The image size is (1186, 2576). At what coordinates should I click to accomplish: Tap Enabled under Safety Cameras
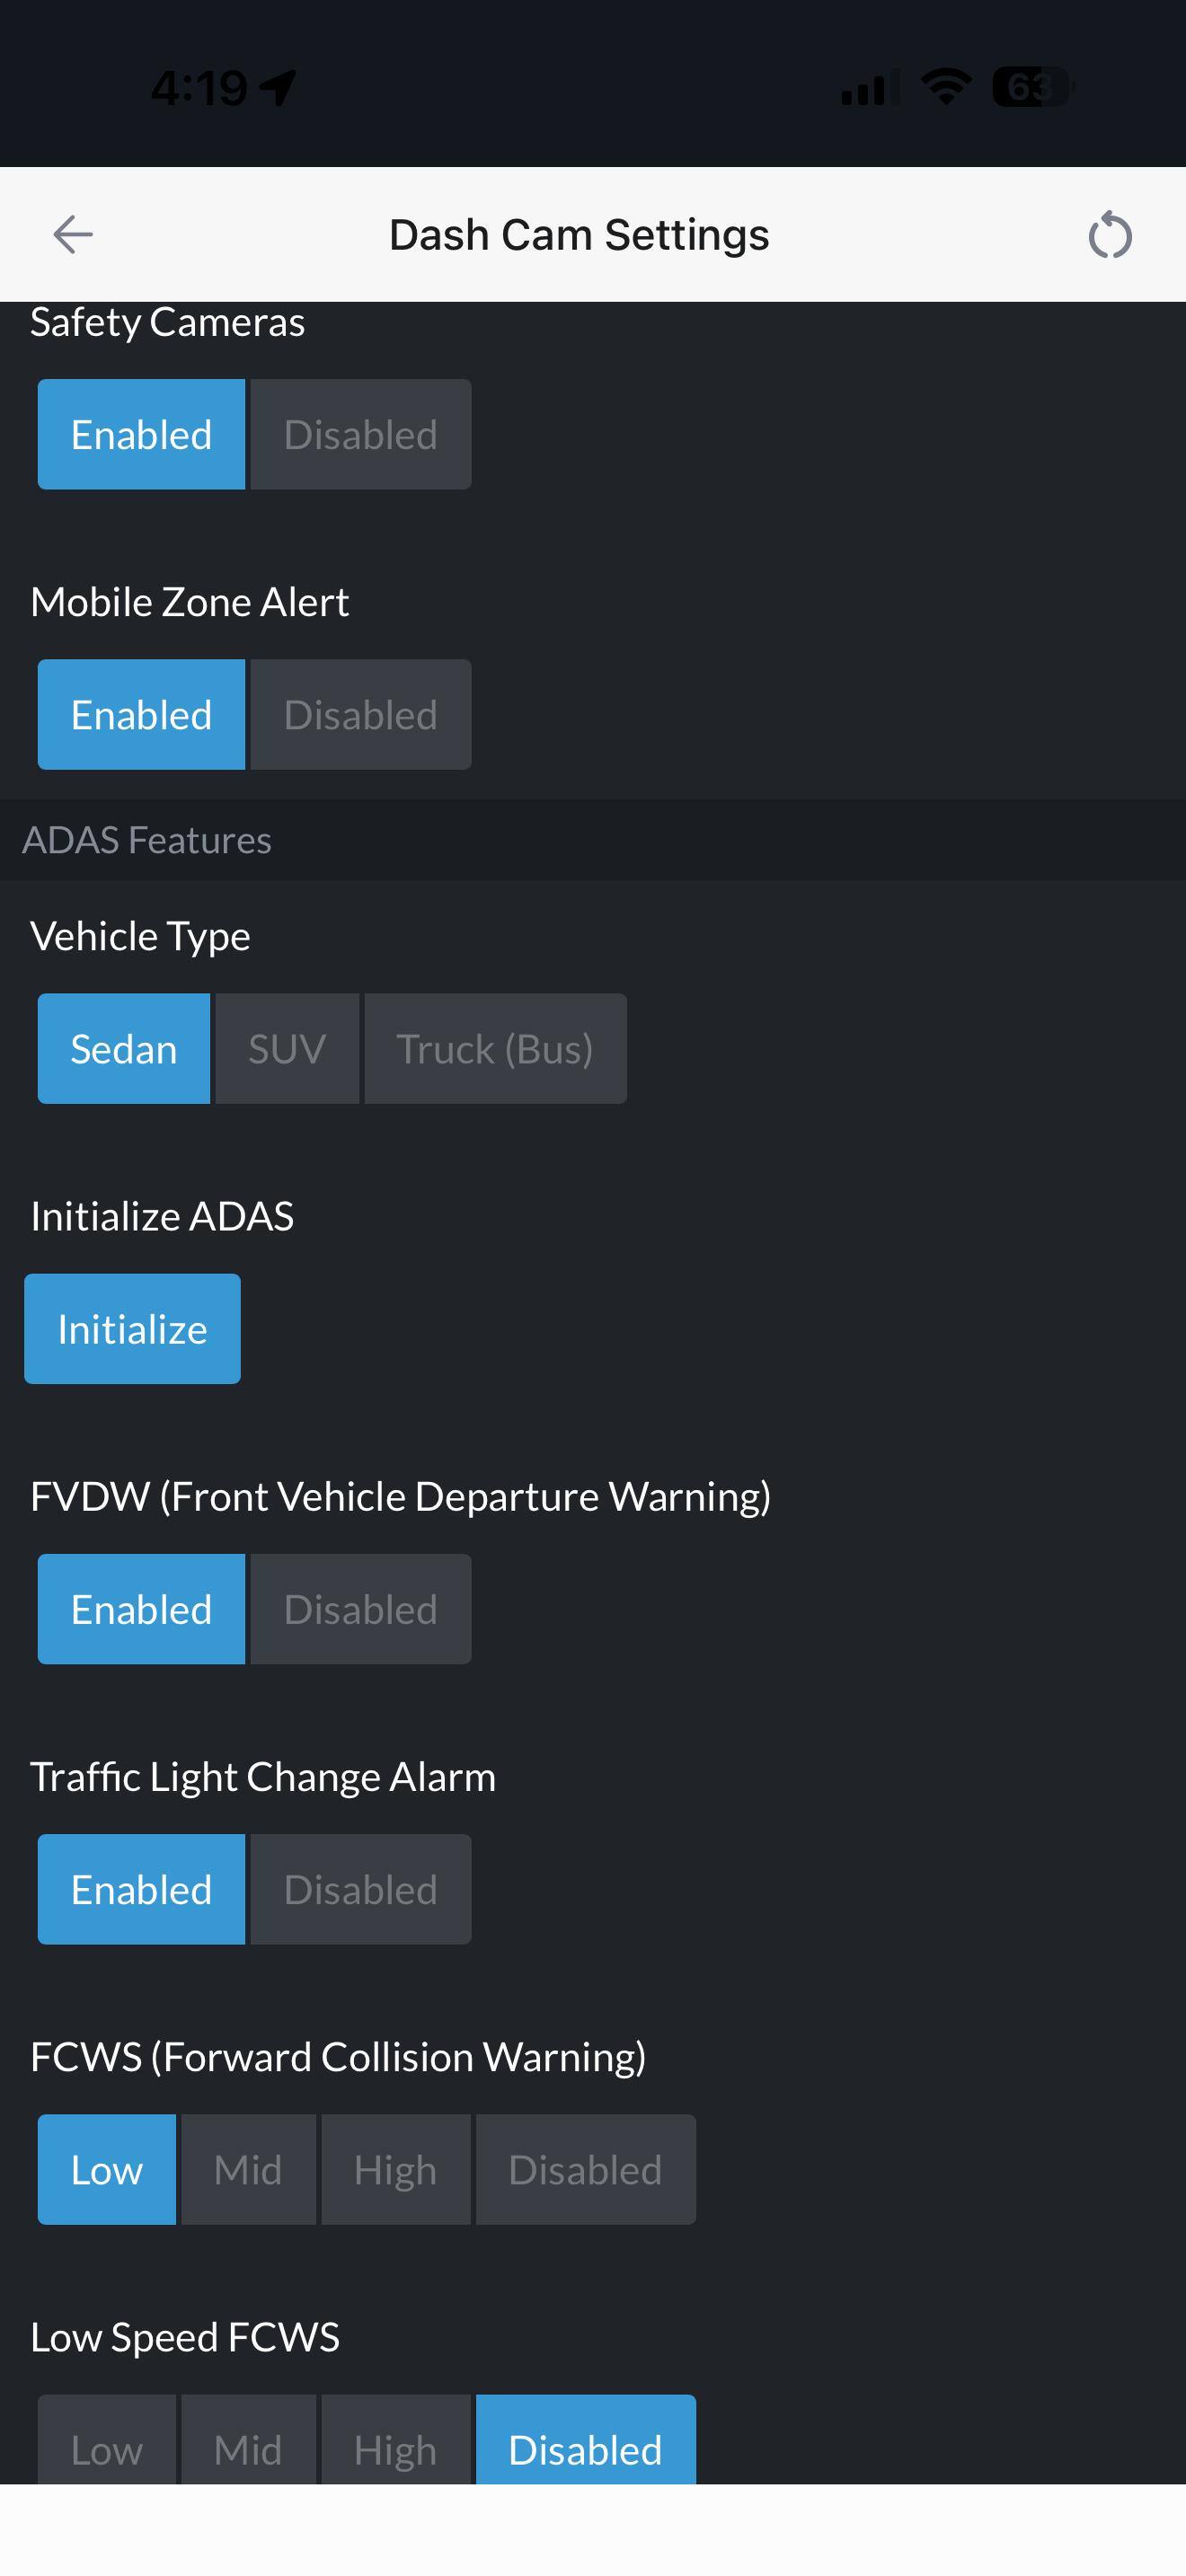(x=141, y=435)
